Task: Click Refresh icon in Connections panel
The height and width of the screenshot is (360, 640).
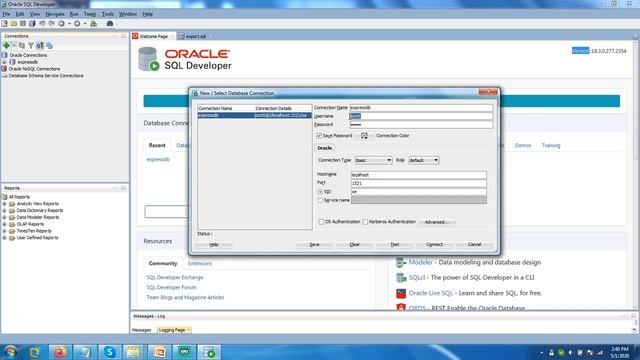Action: click(22, 45)
